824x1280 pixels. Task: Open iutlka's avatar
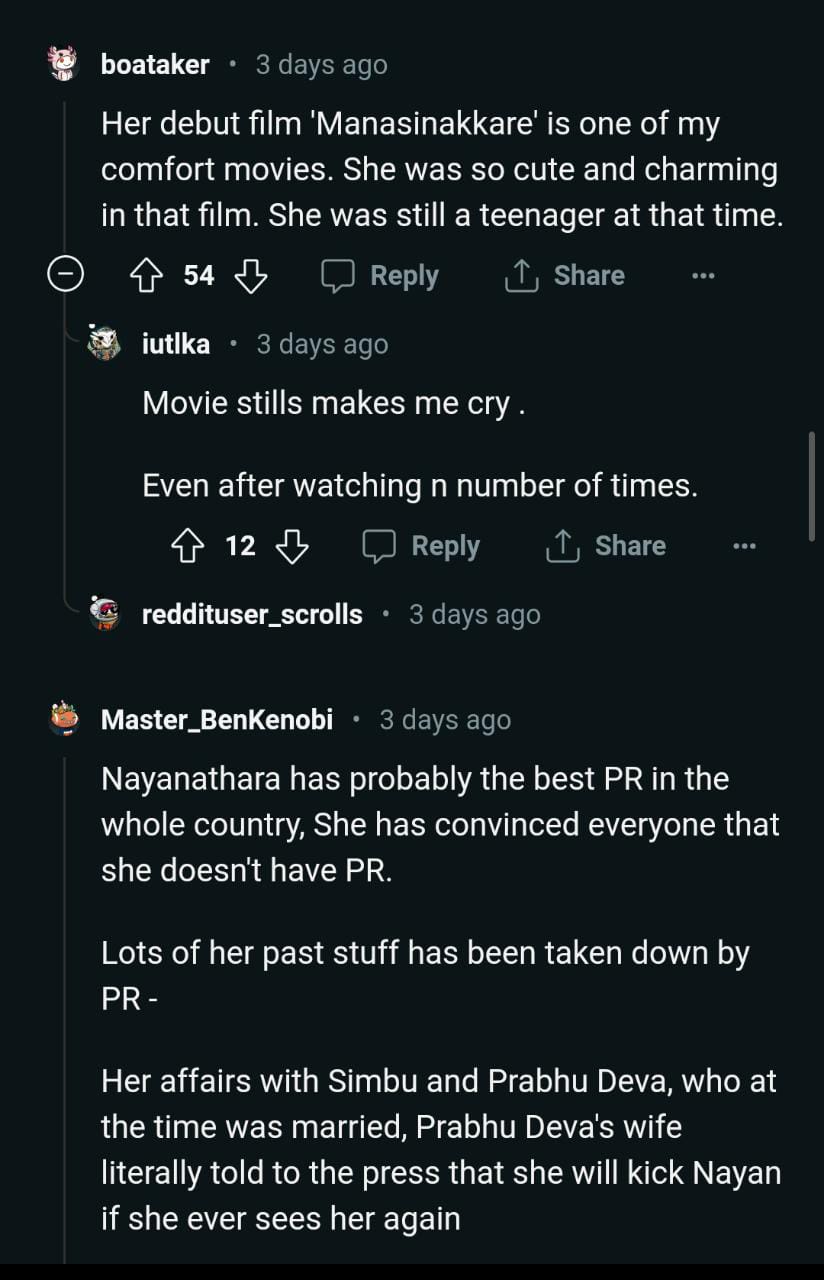pyautogui.click(x=104, y=344)
